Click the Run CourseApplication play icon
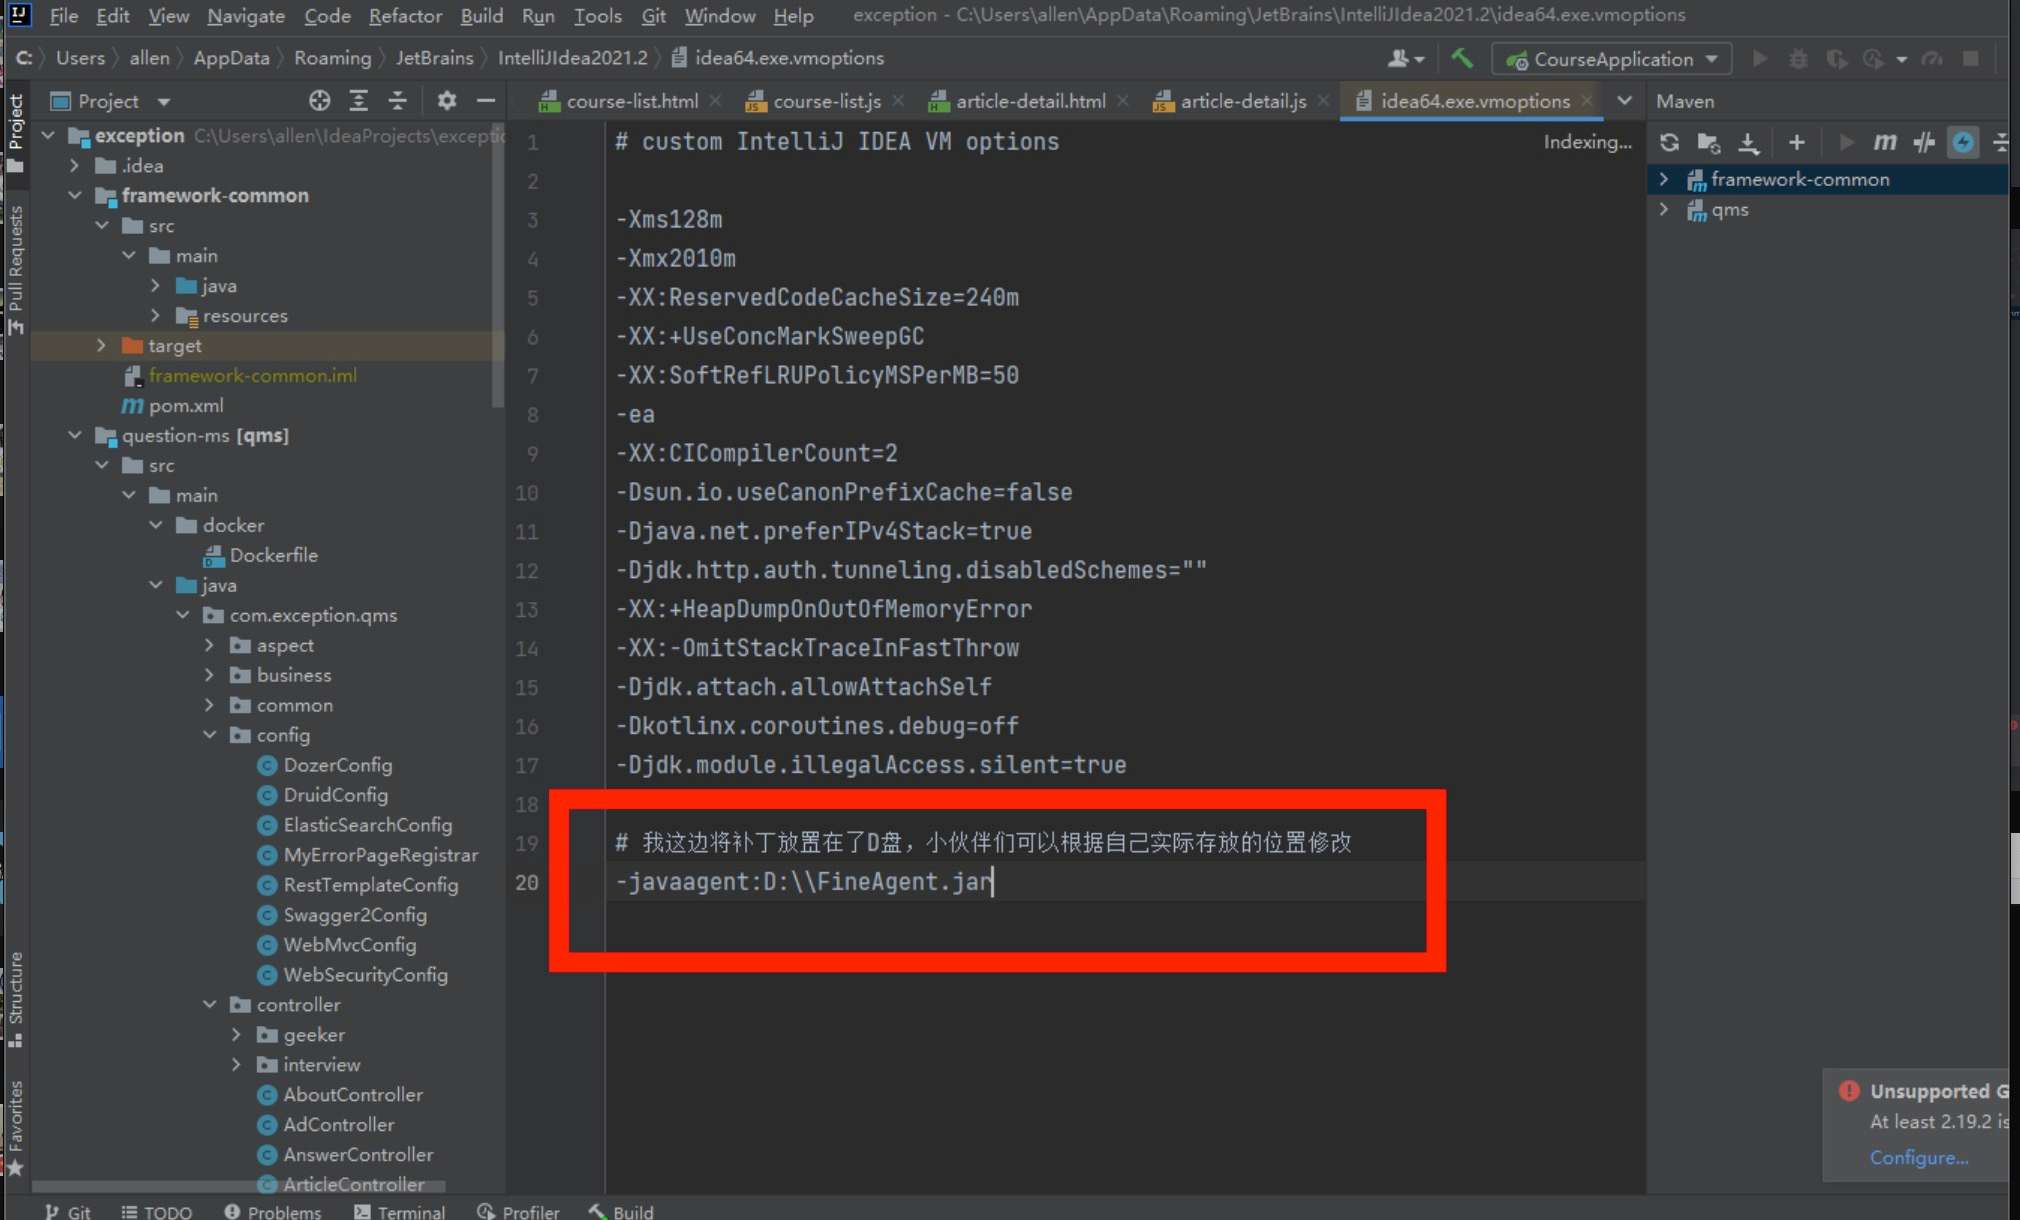 click(1760, 58)
